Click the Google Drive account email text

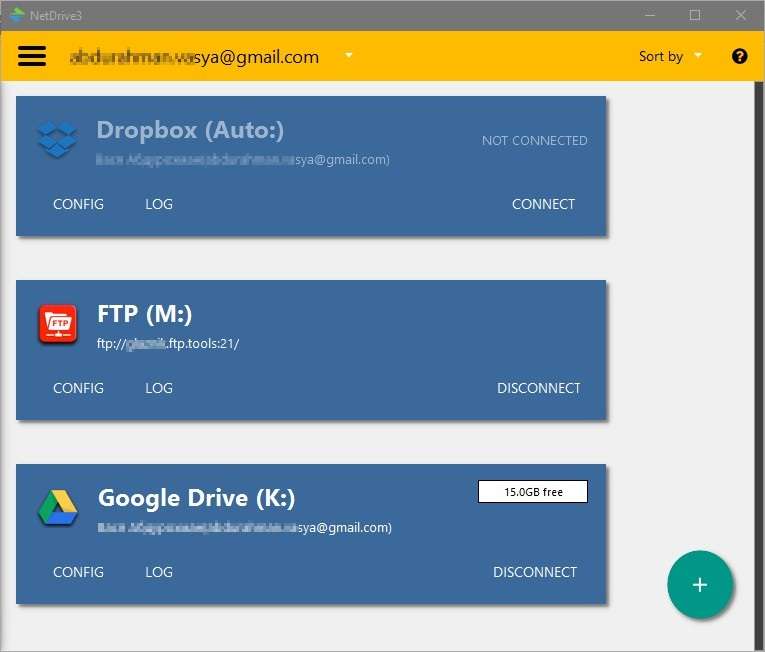point(244,528)
